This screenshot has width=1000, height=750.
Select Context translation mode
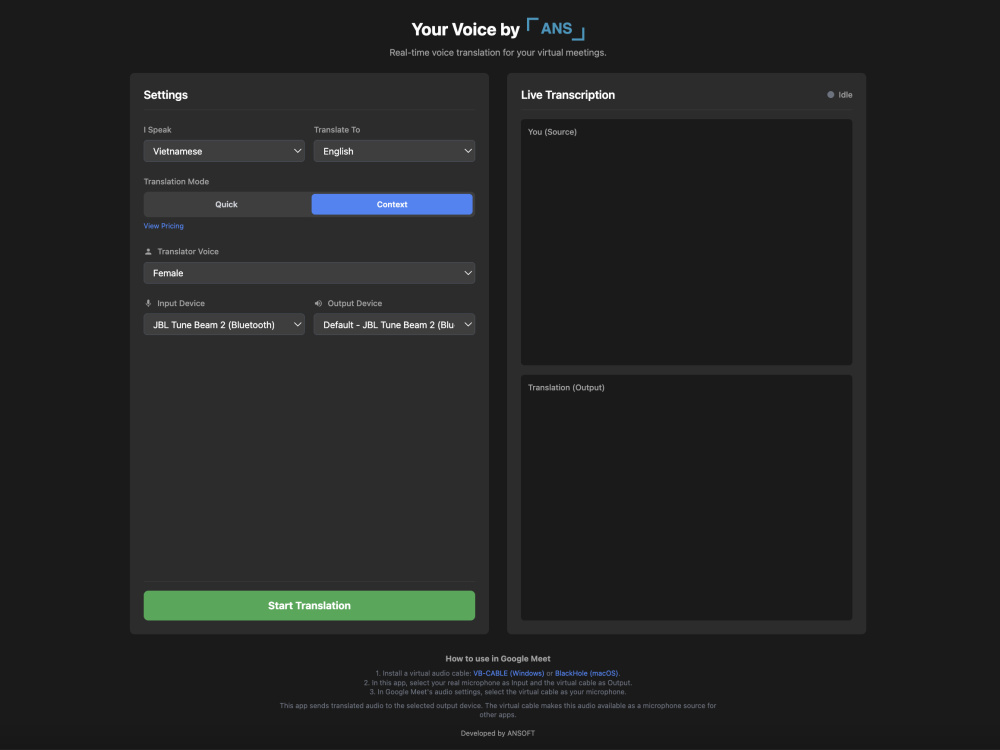click(392, 204)
